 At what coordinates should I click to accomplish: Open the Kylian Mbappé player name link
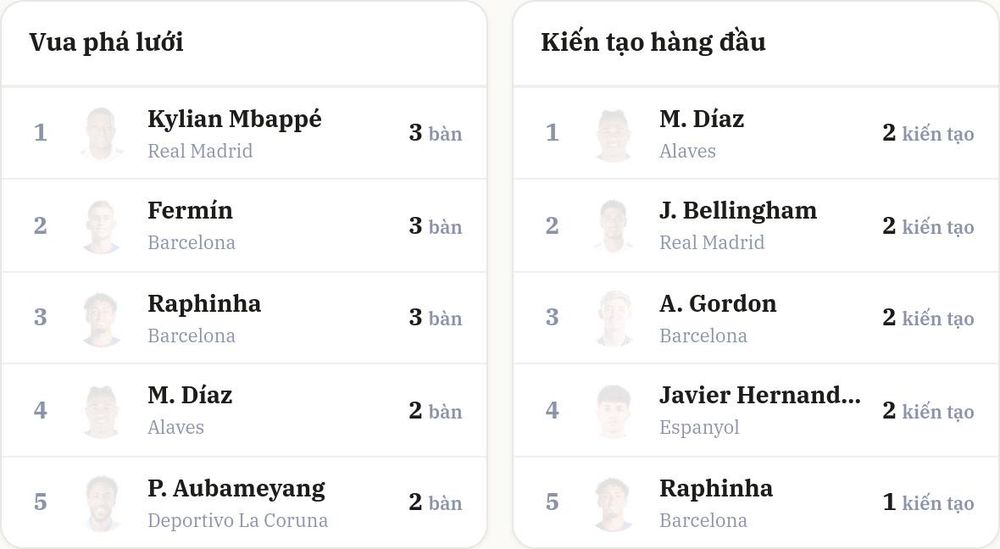pos(235,119)
